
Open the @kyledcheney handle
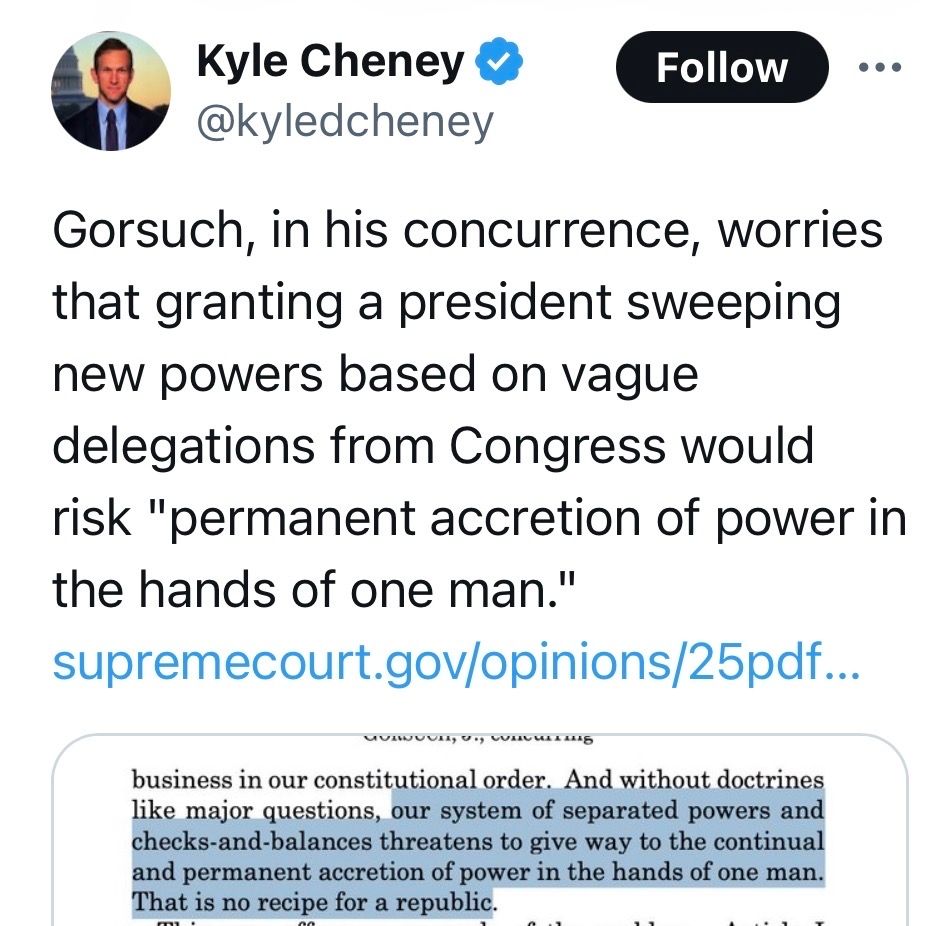click(x=345, y=122)
